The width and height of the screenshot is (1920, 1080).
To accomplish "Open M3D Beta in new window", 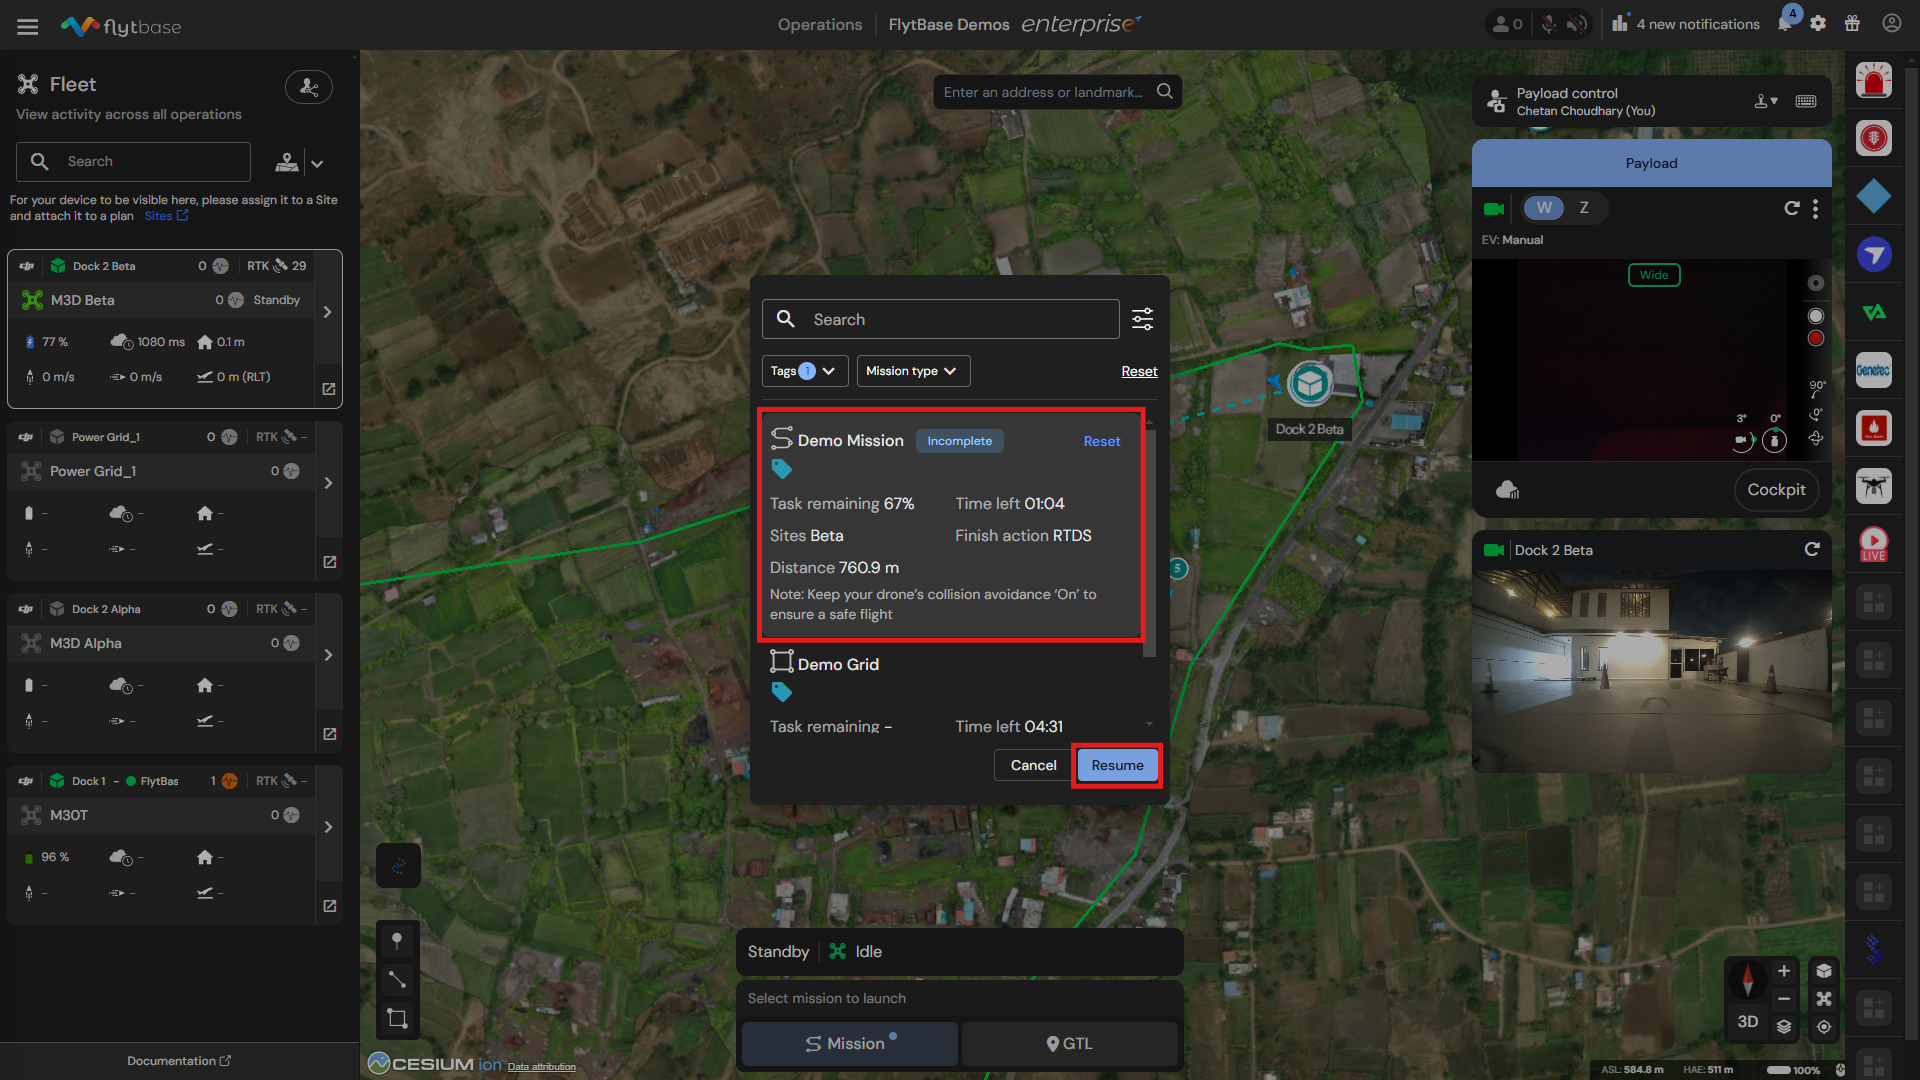I will click(x=329, y=389).
